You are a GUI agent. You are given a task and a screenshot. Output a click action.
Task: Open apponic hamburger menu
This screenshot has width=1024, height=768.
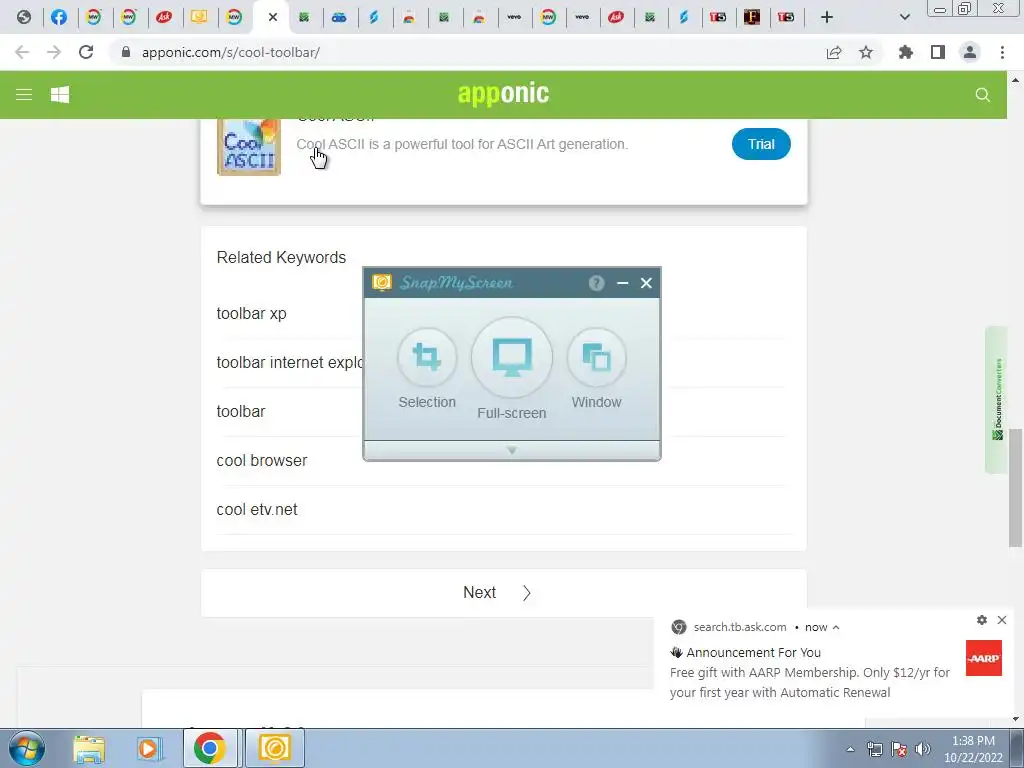(24, 95)
